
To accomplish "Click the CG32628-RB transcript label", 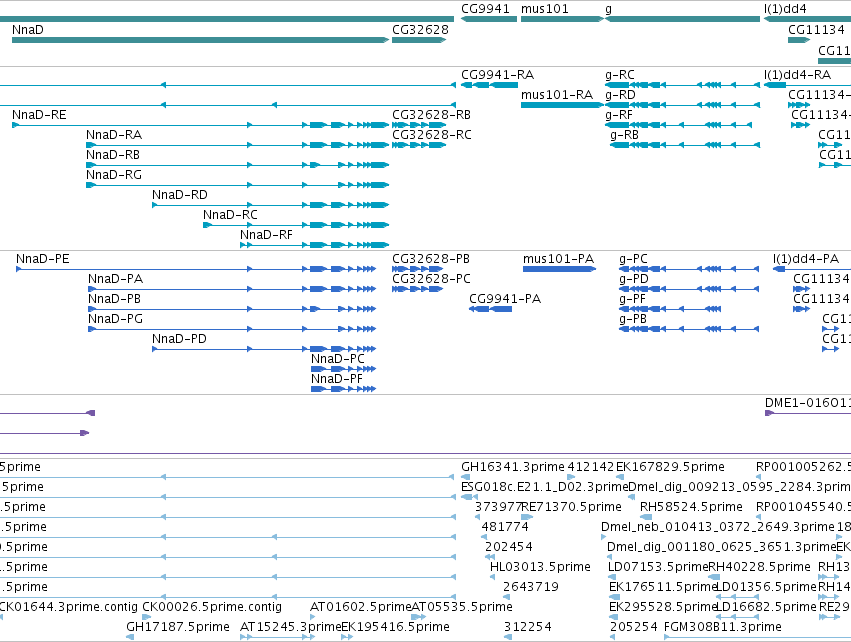I will 431,115.
